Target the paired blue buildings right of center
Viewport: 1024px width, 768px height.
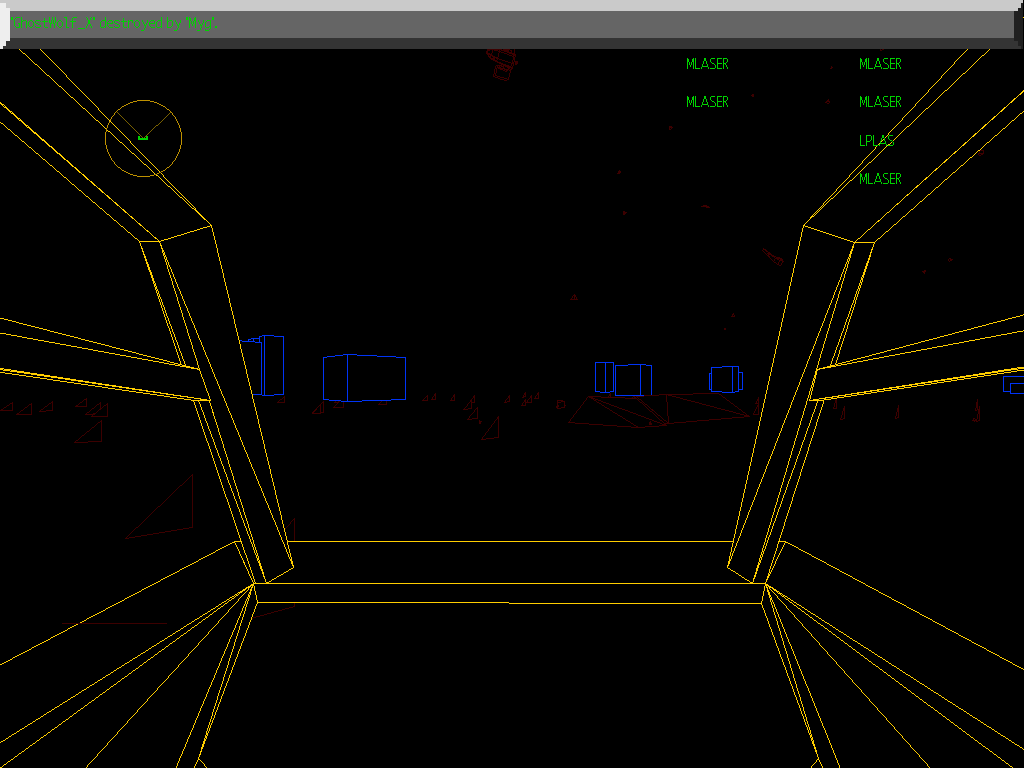point(623,379)
